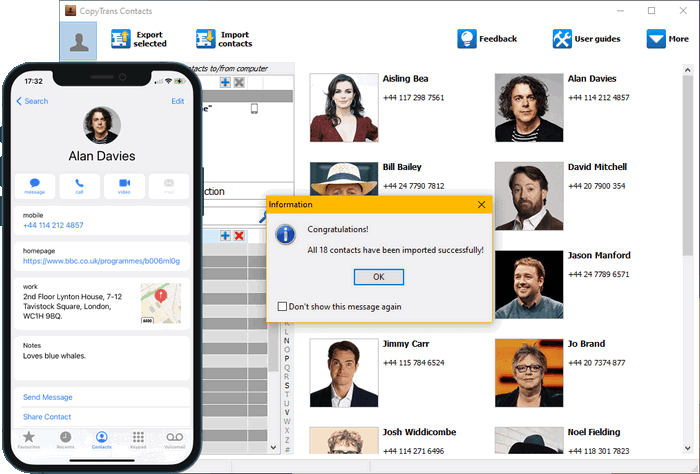700x474 pixels.
Task: Select Alan Davies contact photo in list
Action: click(529, 108)
